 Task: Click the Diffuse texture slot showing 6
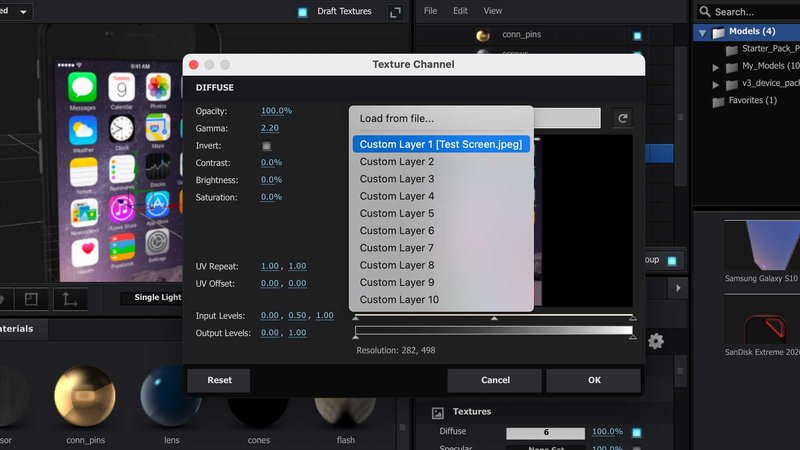pos(545,433)
